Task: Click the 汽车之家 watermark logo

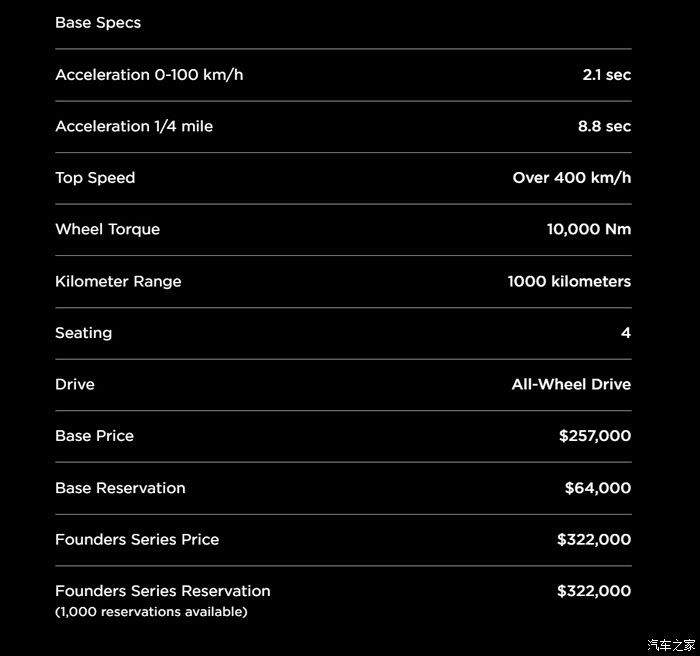Action: pyautogui.click(x=671, y=643)
